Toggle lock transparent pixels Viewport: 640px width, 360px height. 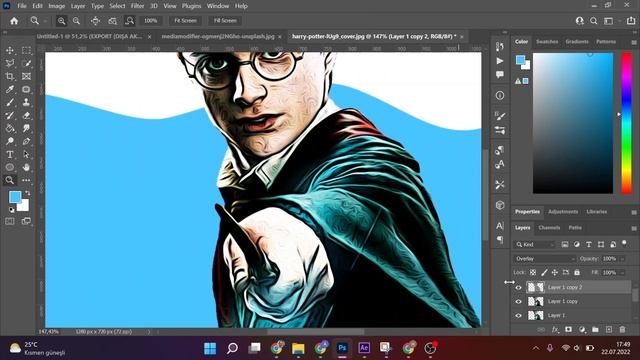click(x=533, y=272)
